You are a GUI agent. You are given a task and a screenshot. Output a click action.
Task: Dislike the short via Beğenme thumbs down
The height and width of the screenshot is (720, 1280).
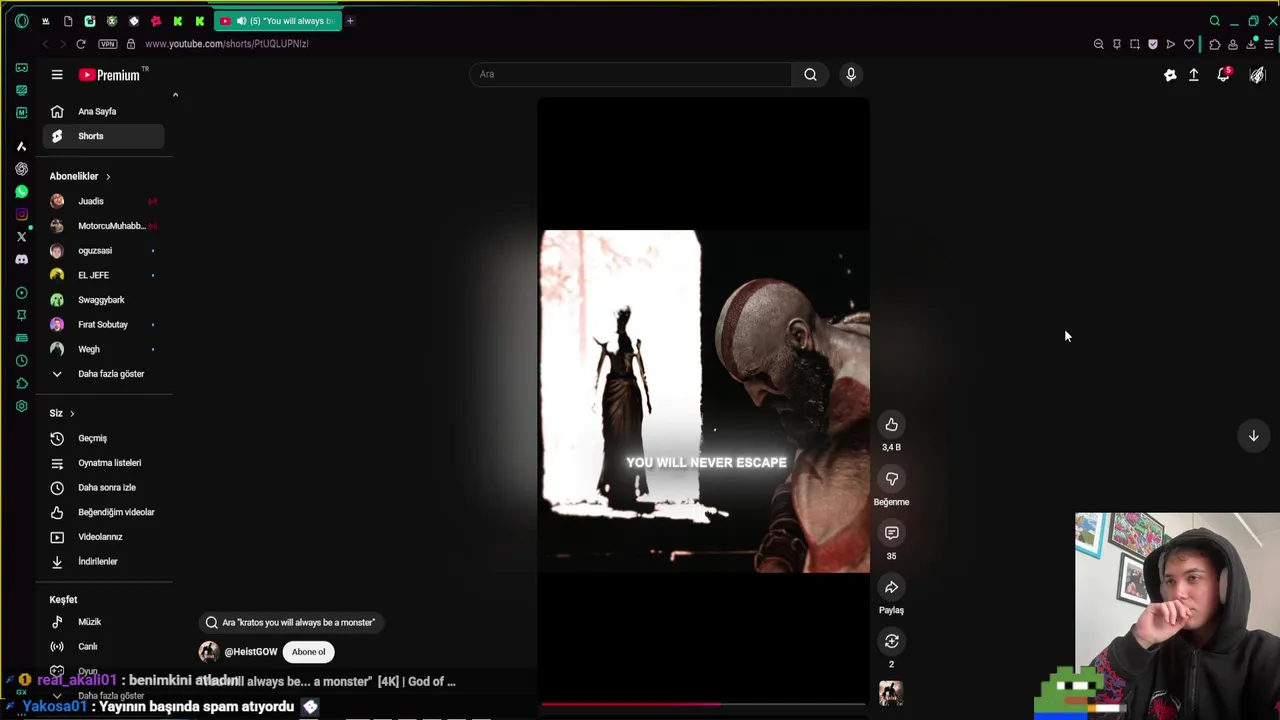point(891,479)
